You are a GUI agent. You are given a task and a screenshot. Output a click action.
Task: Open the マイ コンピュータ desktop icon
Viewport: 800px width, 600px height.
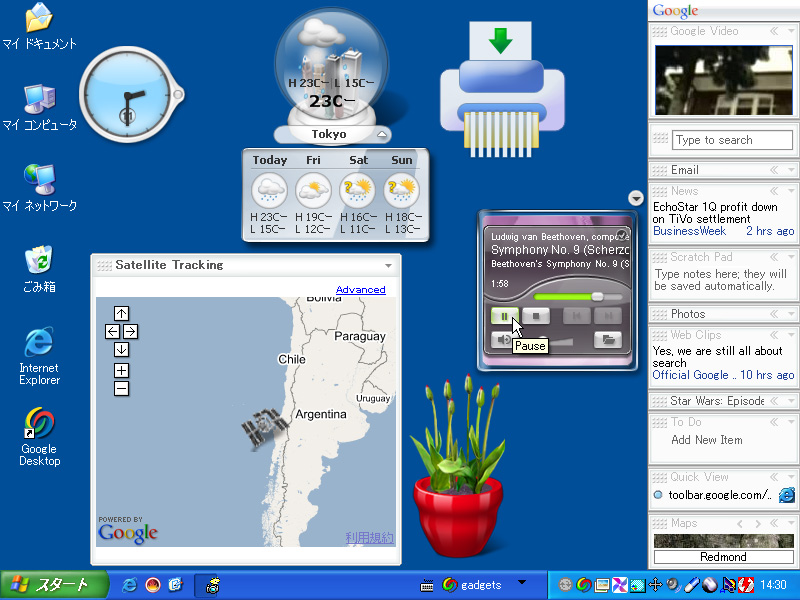[40, 108]
